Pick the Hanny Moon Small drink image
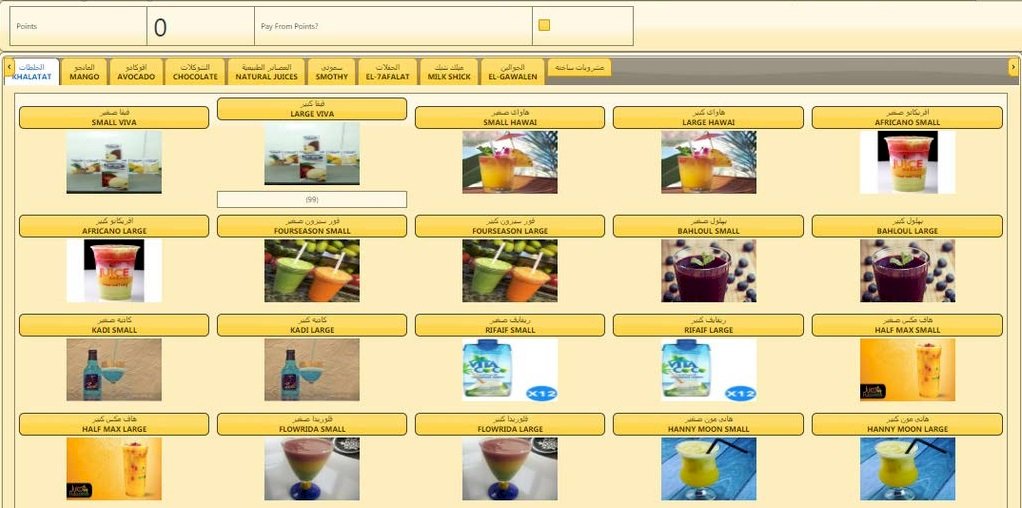1022x508 pixels. [x=709, y=469]
